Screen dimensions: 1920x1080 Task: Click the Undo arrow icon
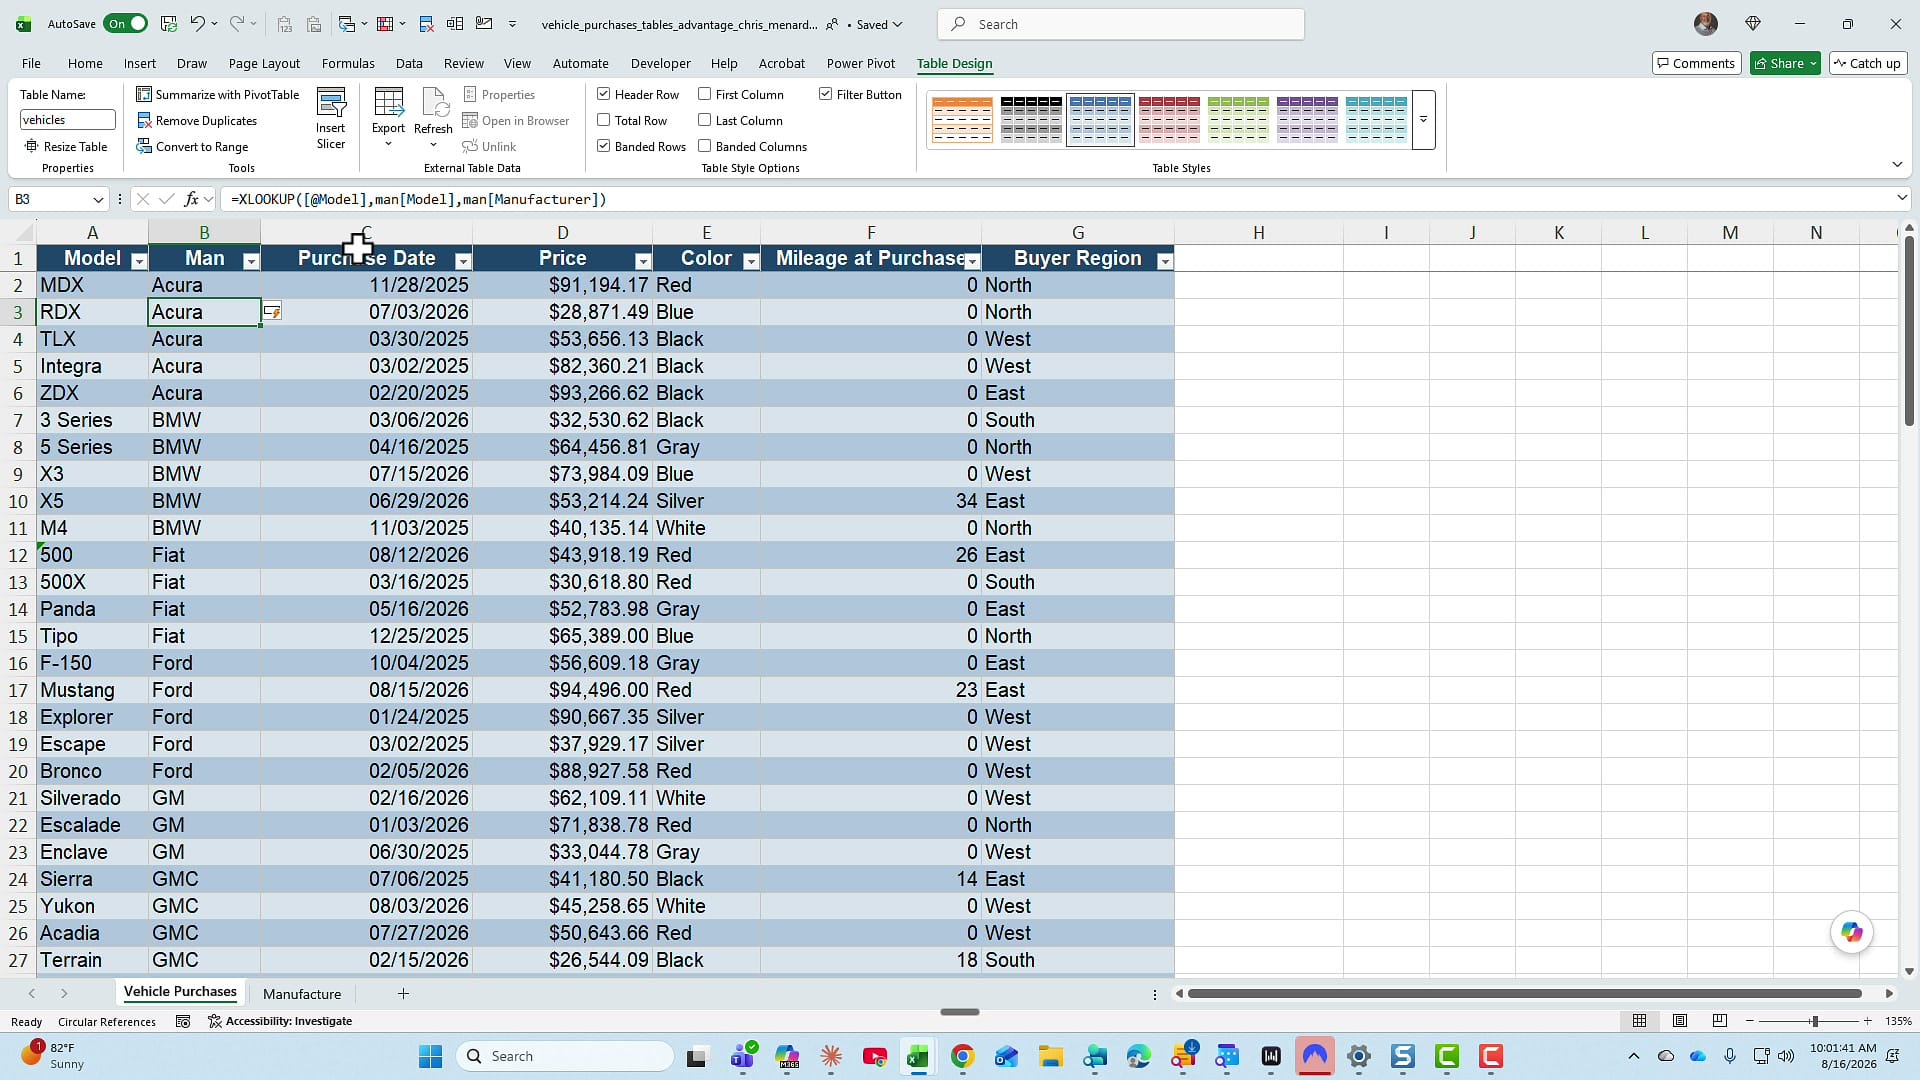pos(197,24)
